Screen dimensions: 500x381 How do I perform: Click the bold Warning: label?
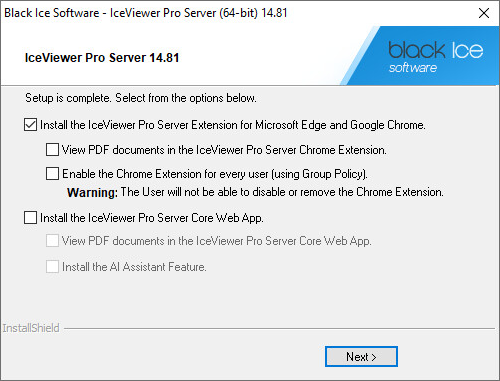[x=92, y=192]
